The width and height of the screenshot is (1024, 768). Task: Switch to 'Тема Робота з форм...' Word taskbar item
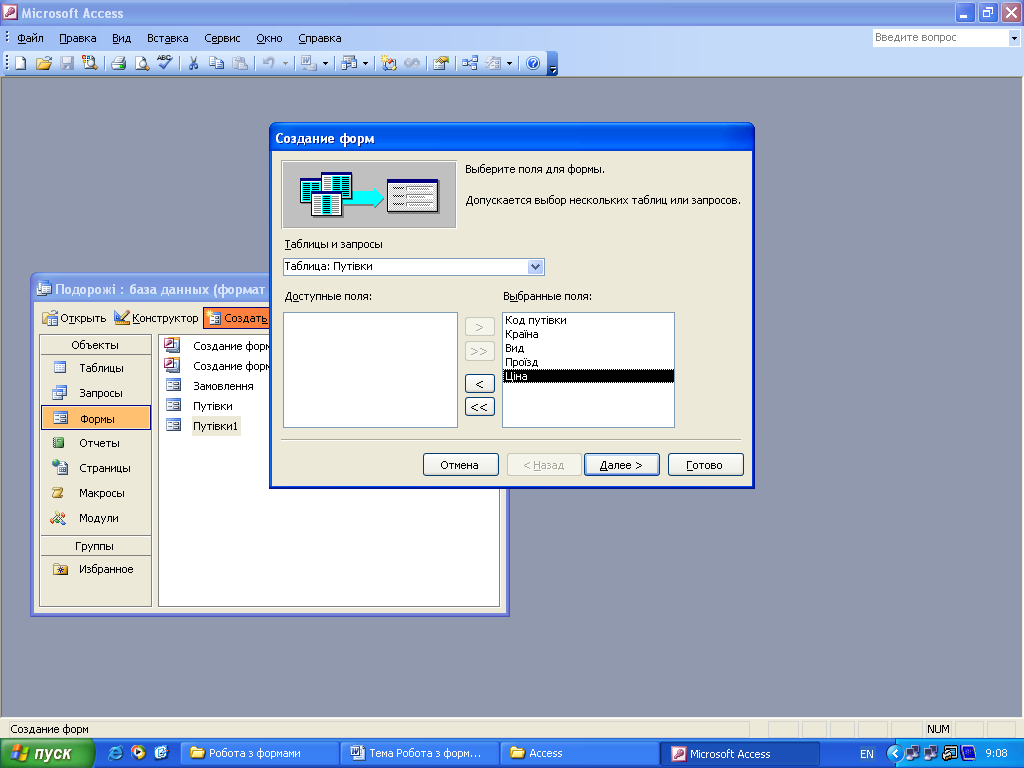[420, 754]
